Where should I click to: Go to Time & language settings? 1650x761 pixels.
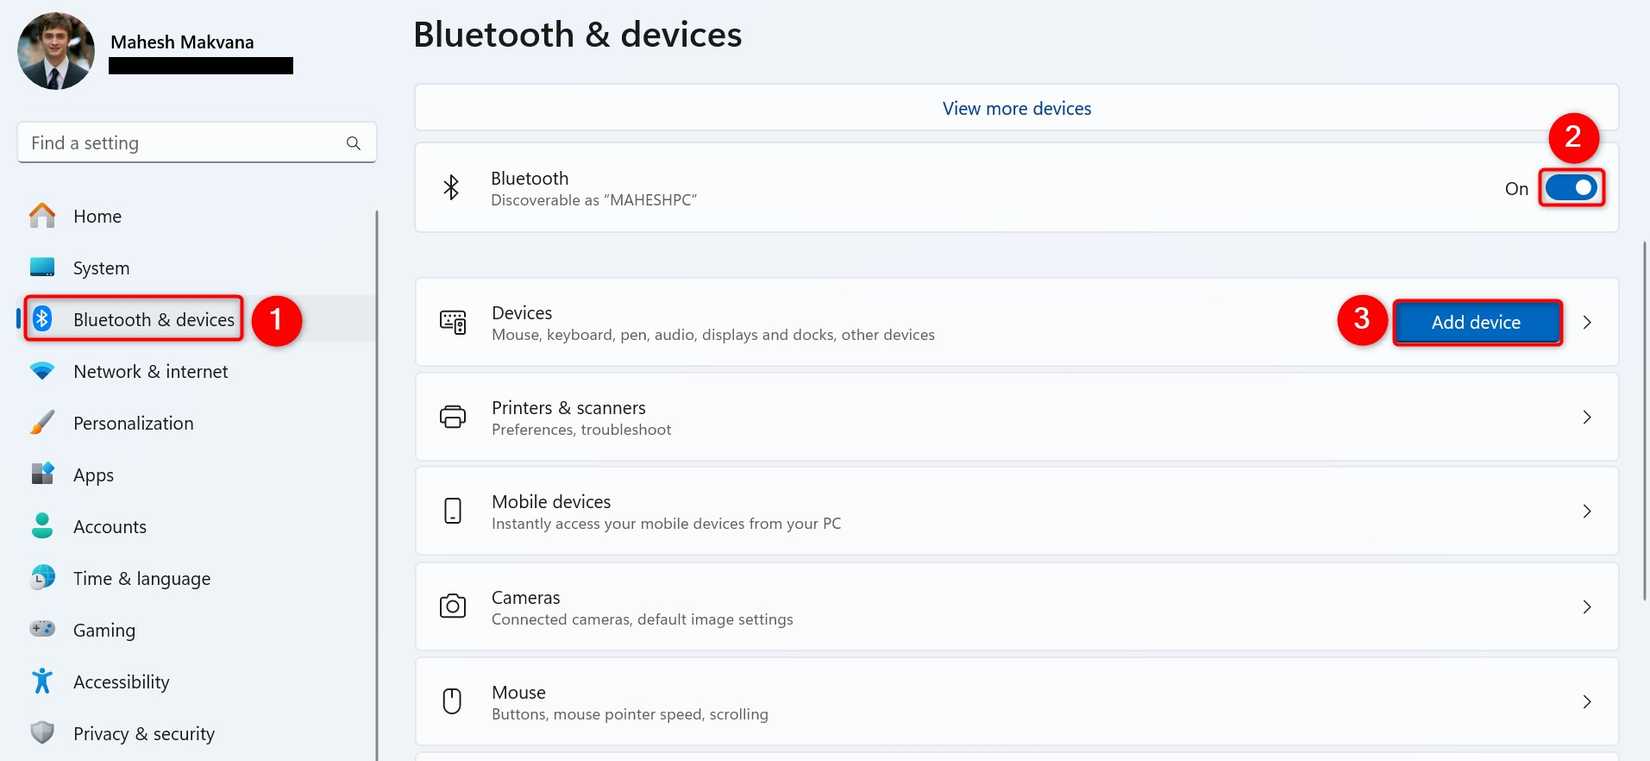141,578
